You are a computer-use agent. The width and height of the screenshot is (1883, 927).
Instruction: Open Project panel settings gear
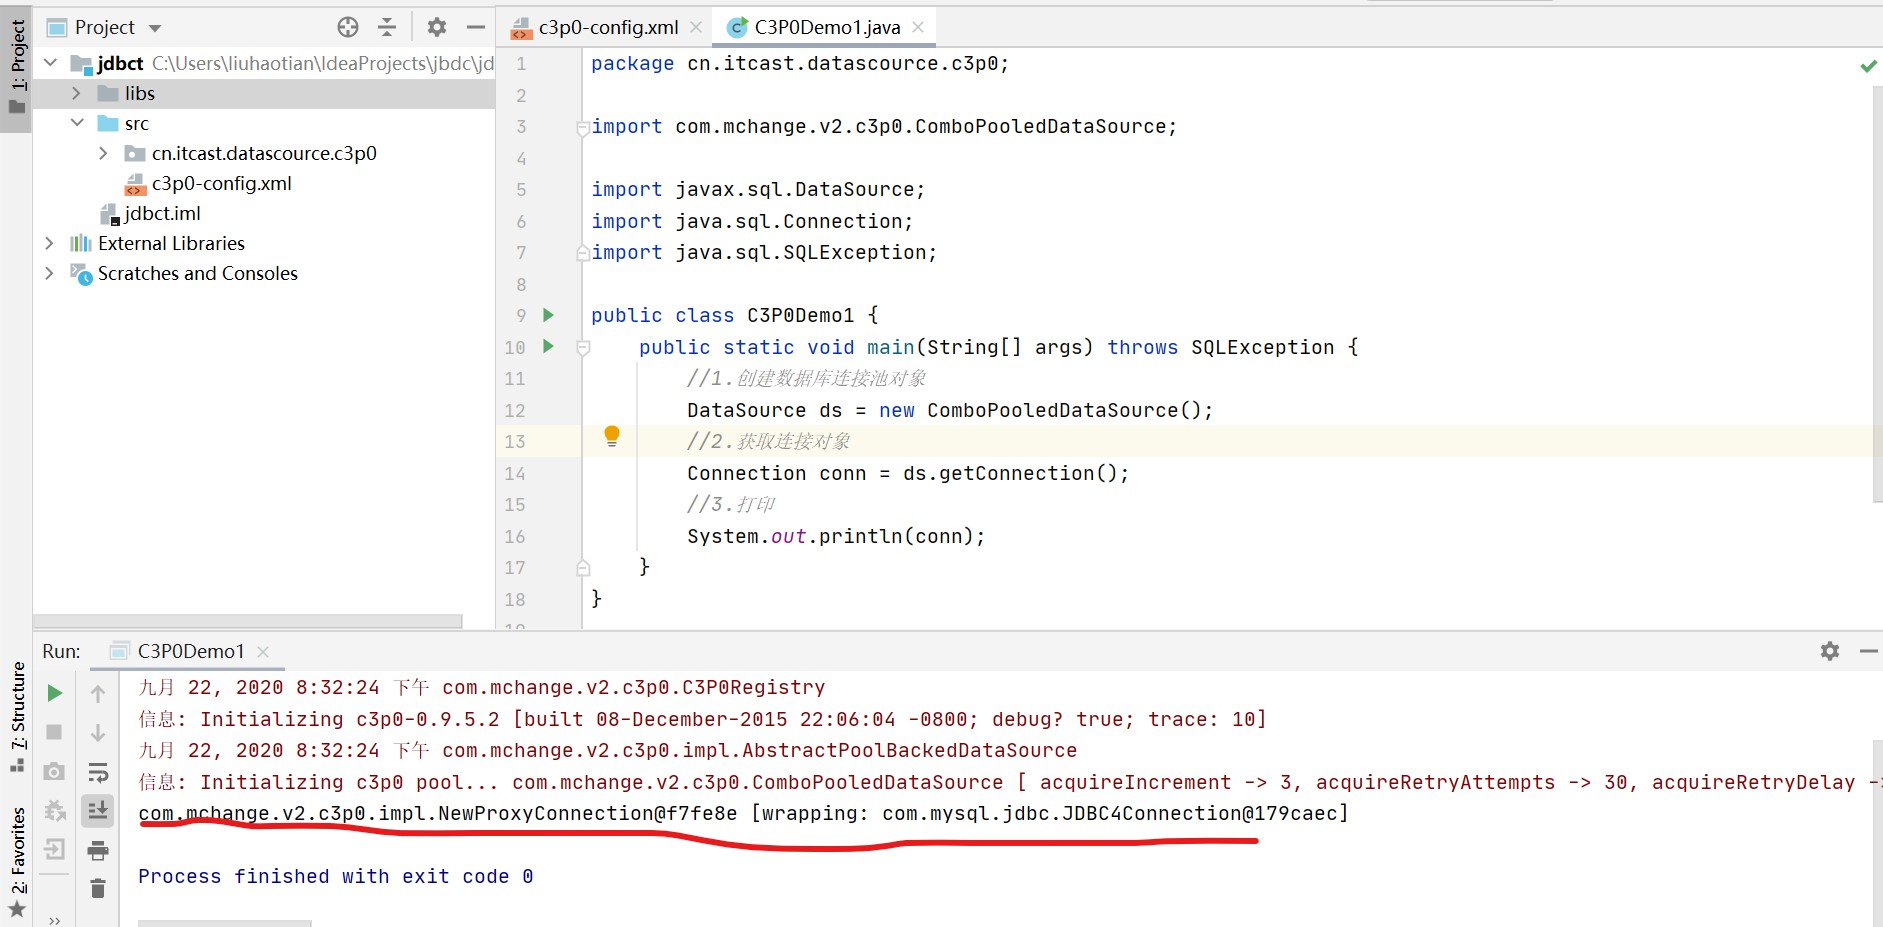point(437,27)
